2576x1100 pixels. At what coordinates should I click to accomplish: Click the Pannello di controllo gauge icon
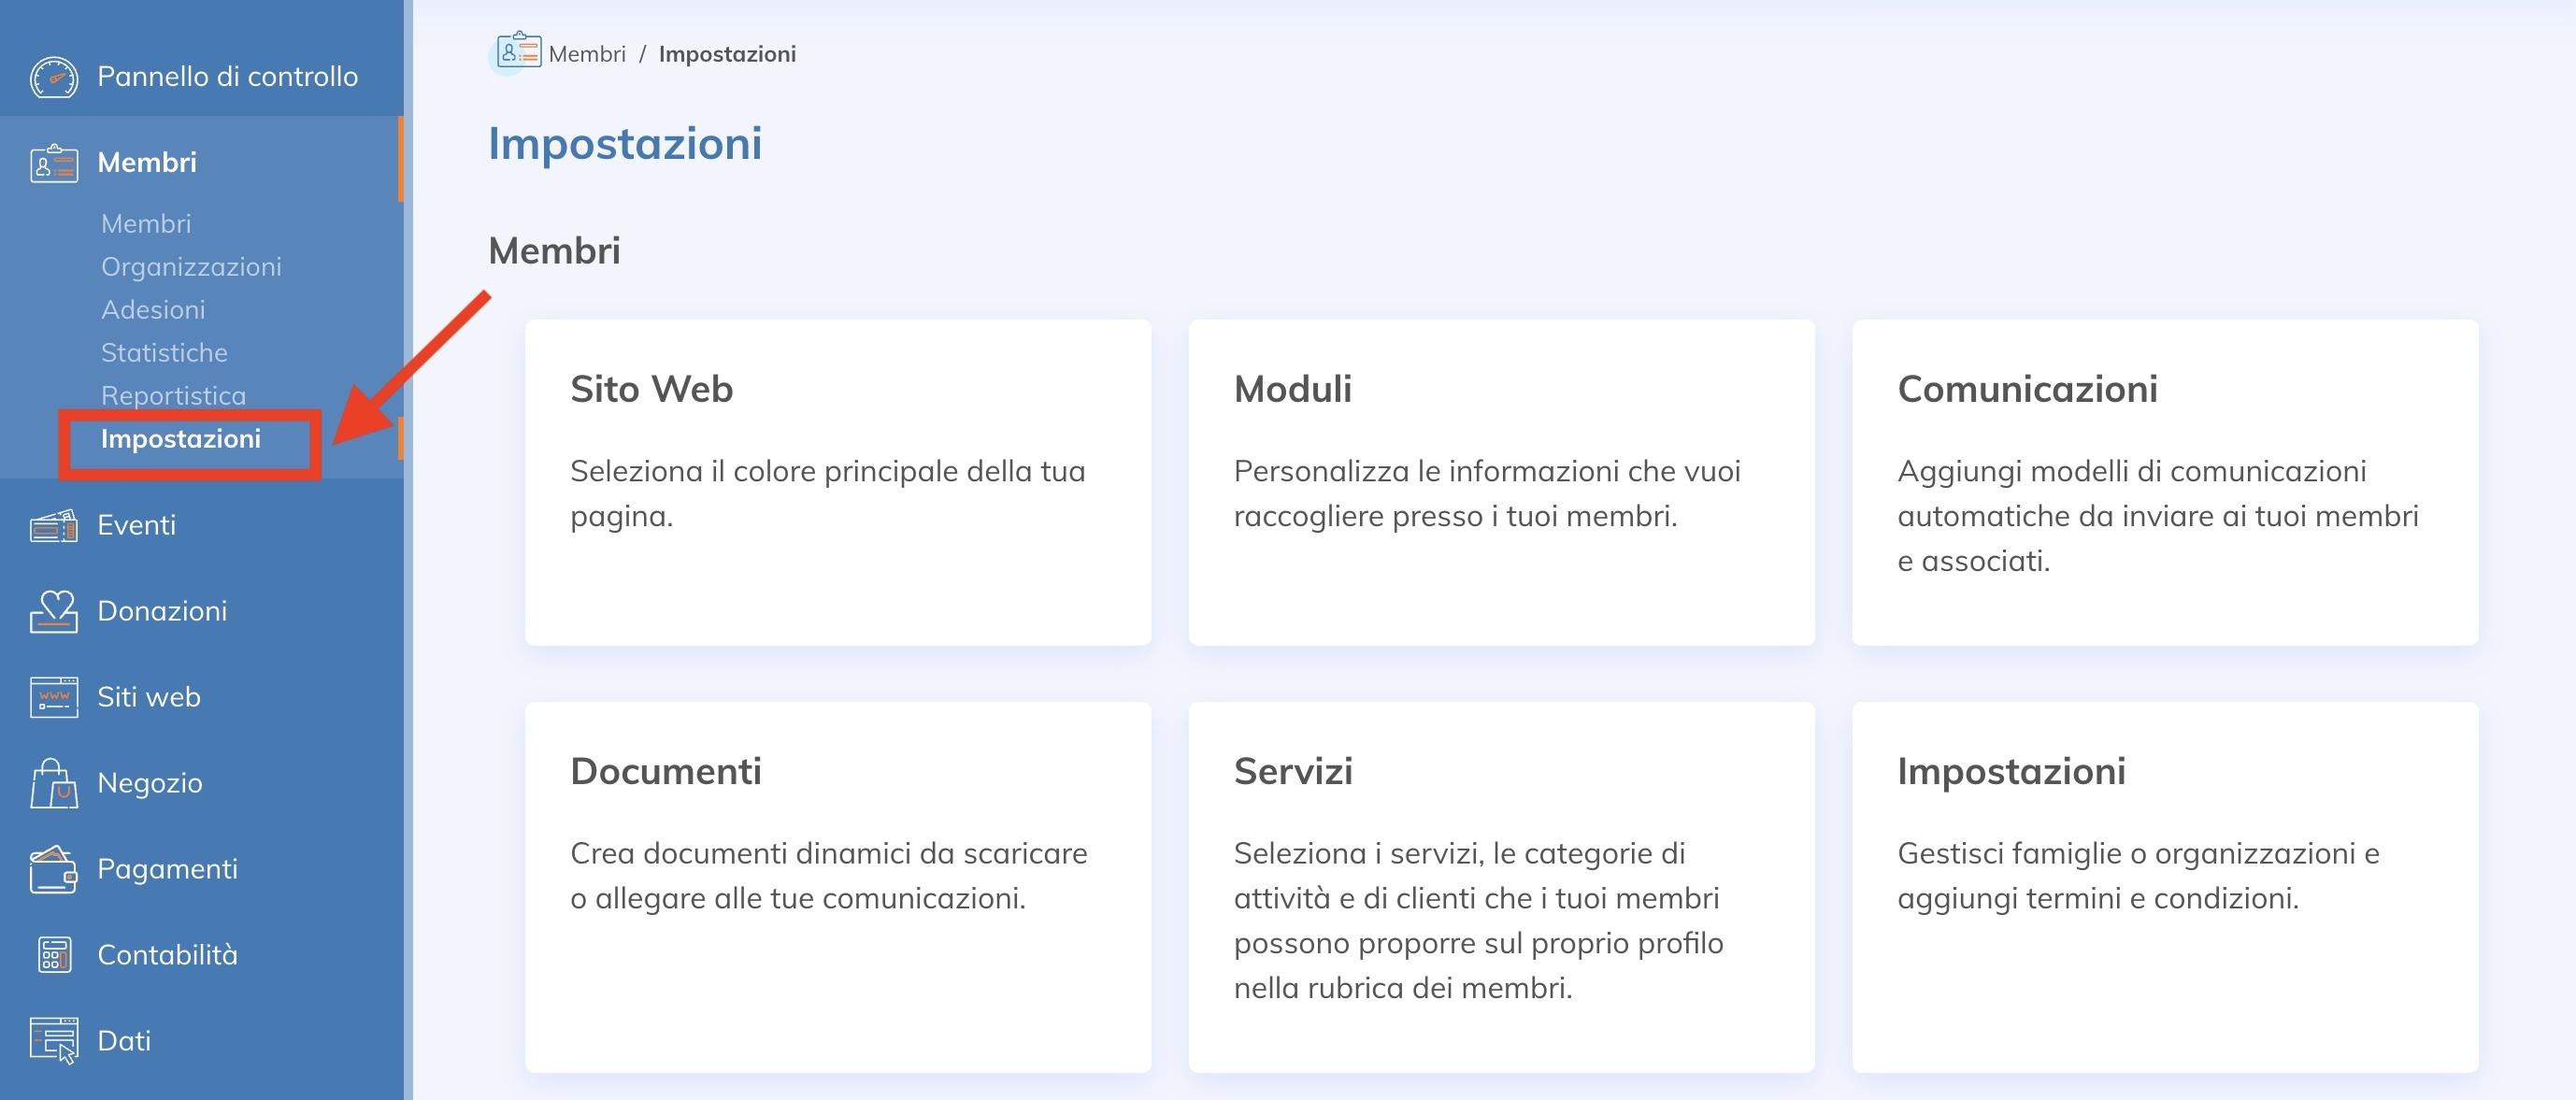(x=53, y=77)
